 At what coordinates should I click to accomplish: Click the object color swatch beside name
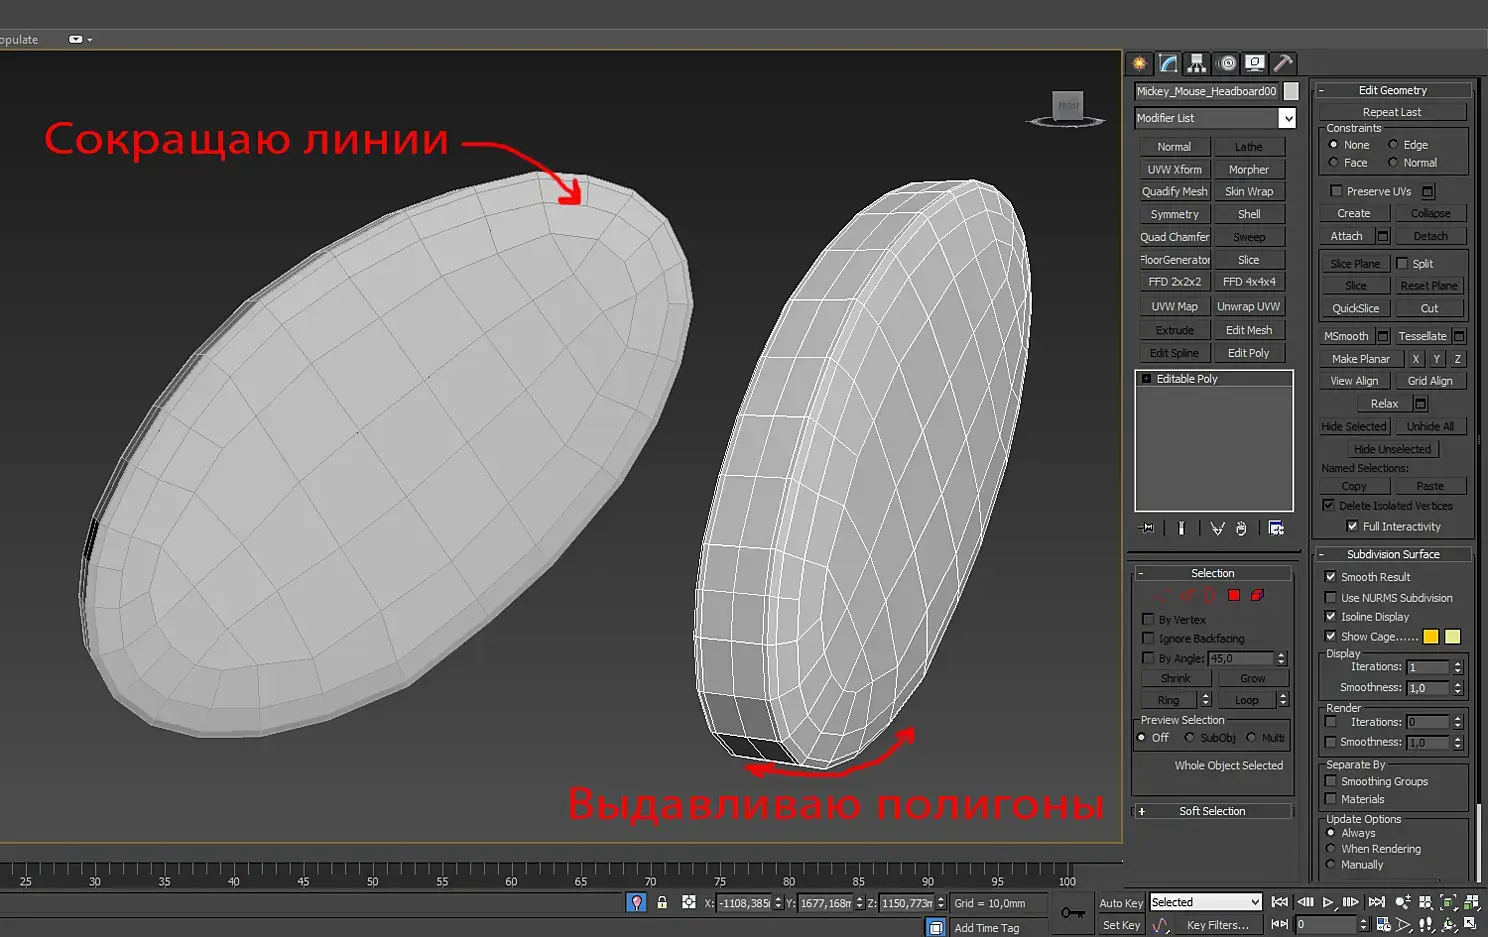point(1291,91)
